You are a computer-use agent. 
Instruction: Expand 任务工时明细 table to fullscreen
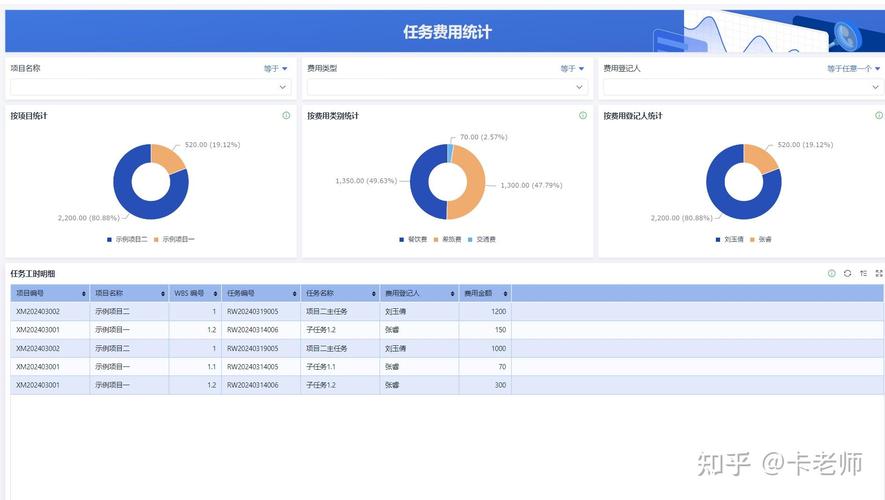879,273
